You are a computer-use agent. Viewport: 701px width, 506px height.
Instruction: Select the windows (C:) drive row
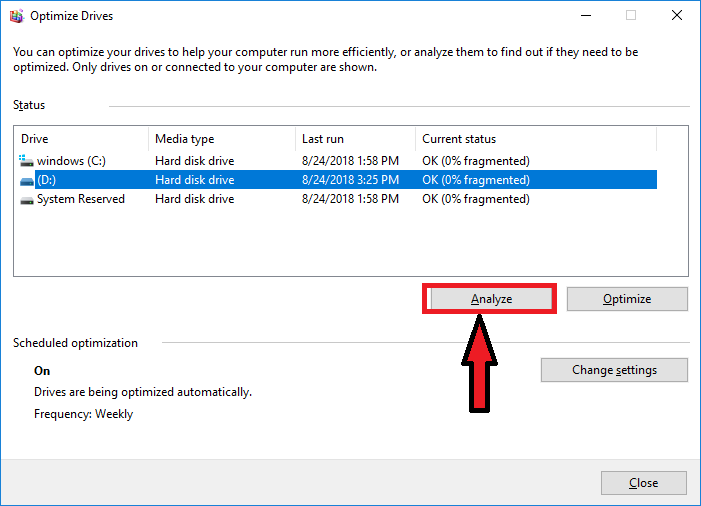click(71, 161)
